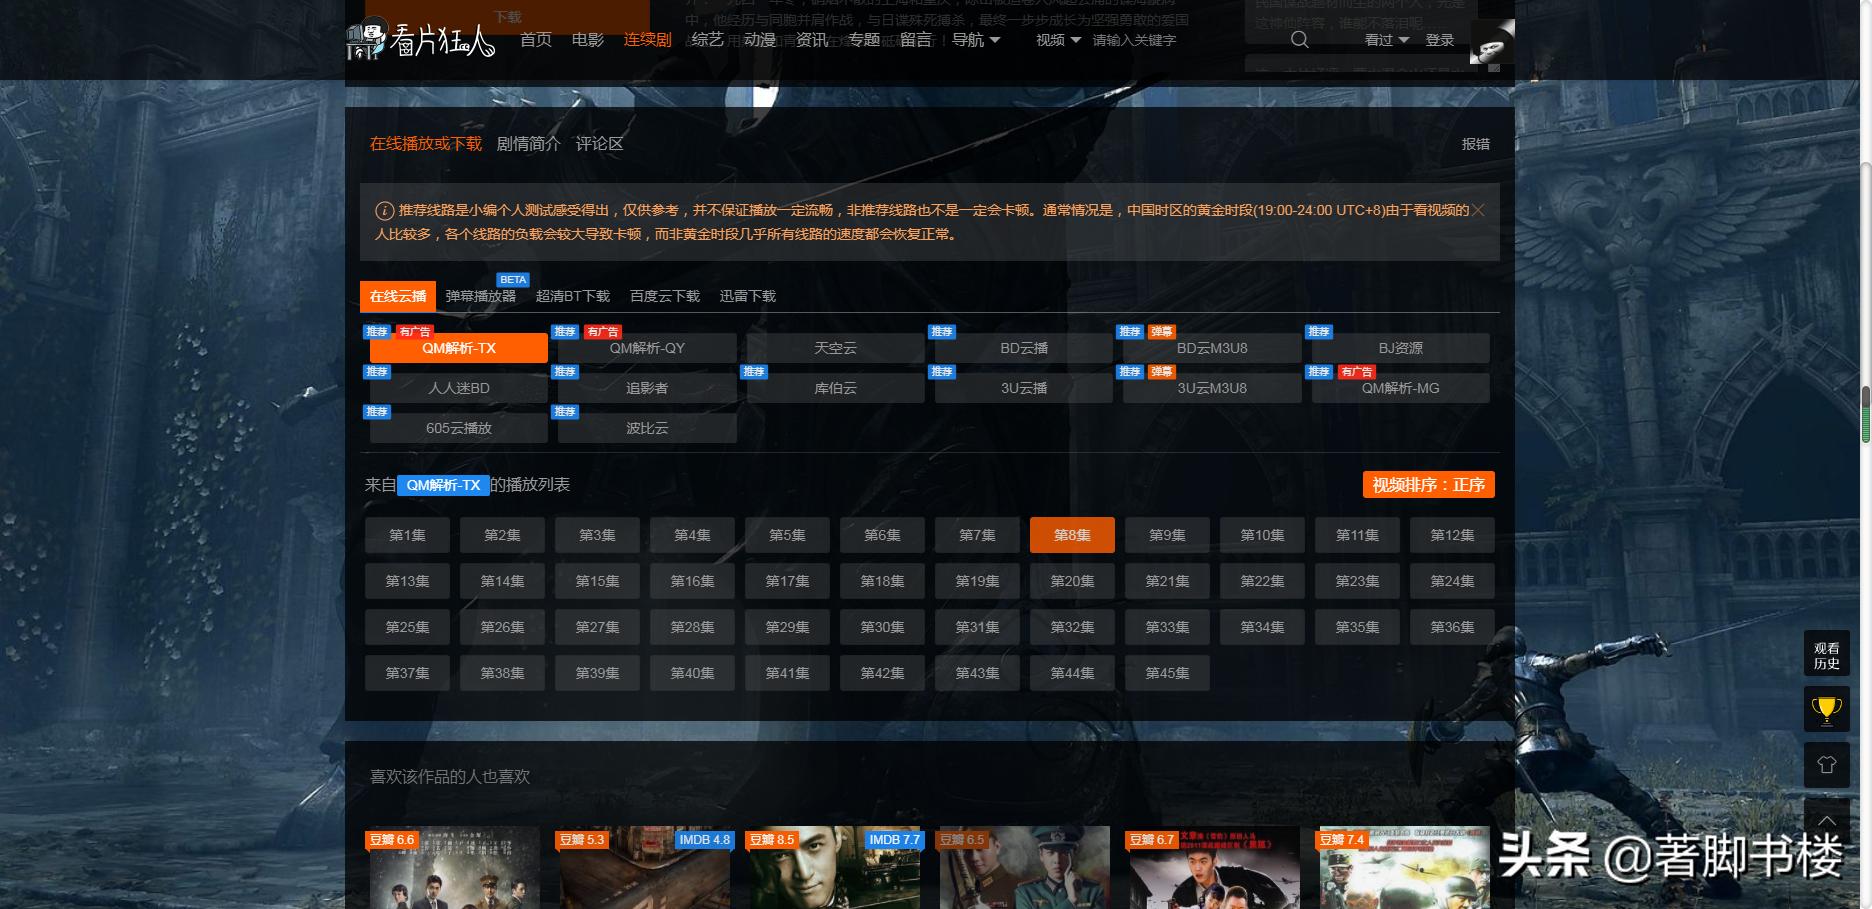Image resolution: width=1872 pixels, height=909 pixels.
Task: Open the 留言 navigation item
Action: click(x=916, y=40)
